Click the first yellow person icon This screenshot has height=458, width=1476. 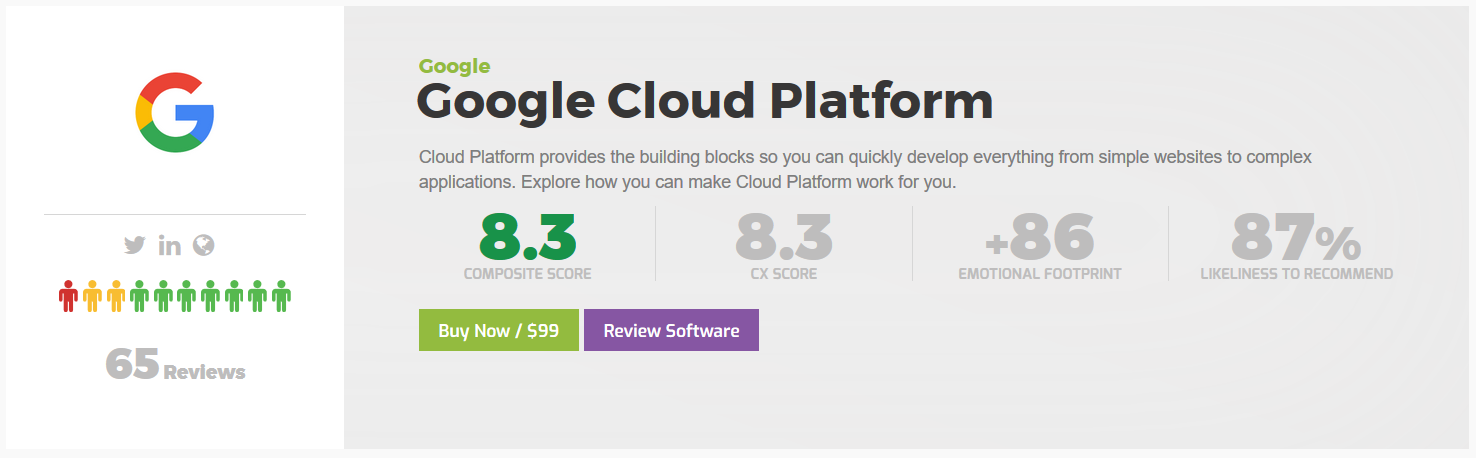point(92,296)
